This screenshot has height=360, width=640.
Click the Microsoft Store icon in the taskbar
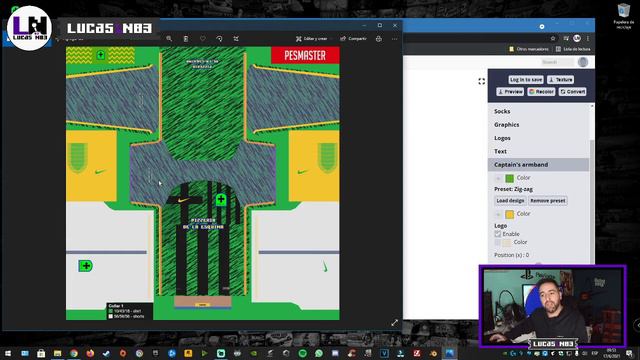(41, 353)
